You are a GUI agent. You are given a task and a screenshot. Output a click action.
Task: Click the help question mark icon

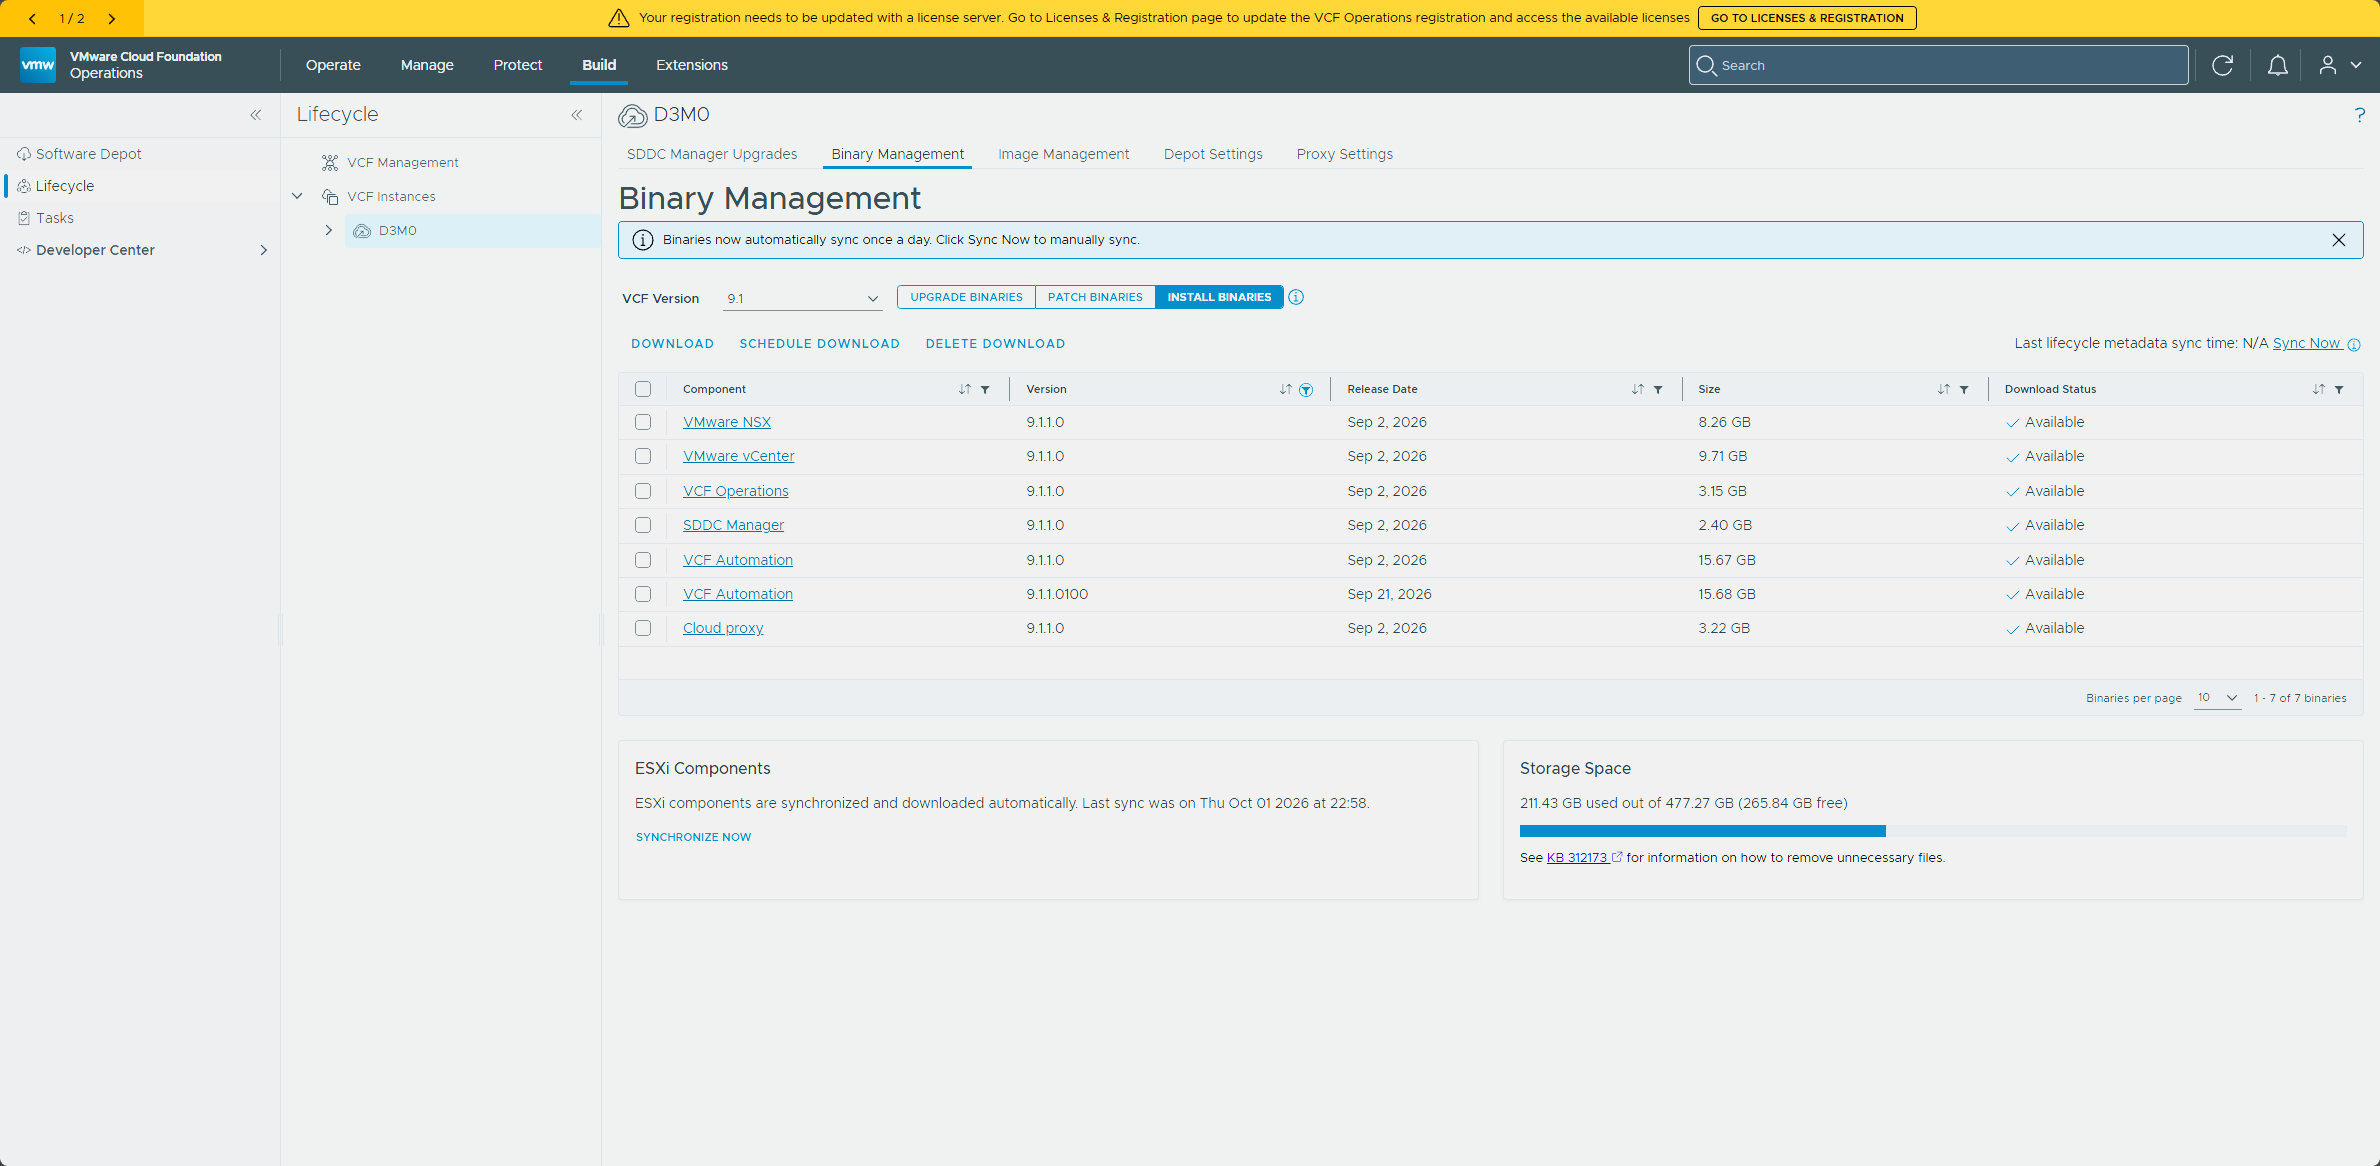click(x=2359, y=115)
